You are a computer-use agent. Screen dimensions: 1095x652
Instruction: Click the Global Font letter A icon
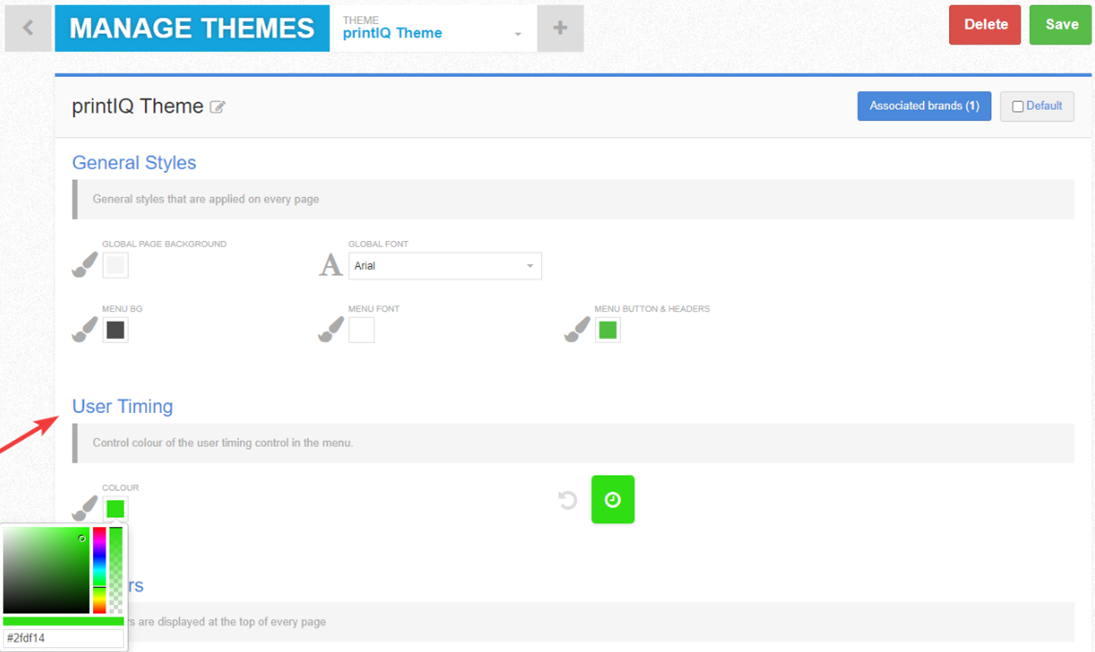330,265
